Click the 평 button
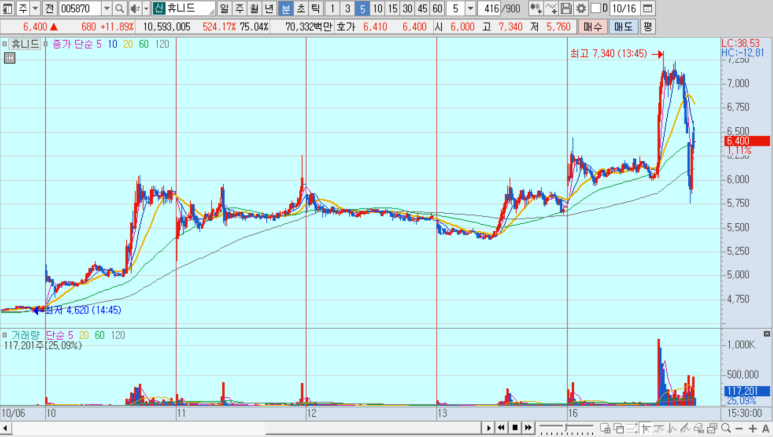Screen dimensions: 773x437 pyautogui.click(x=647, y=27)
